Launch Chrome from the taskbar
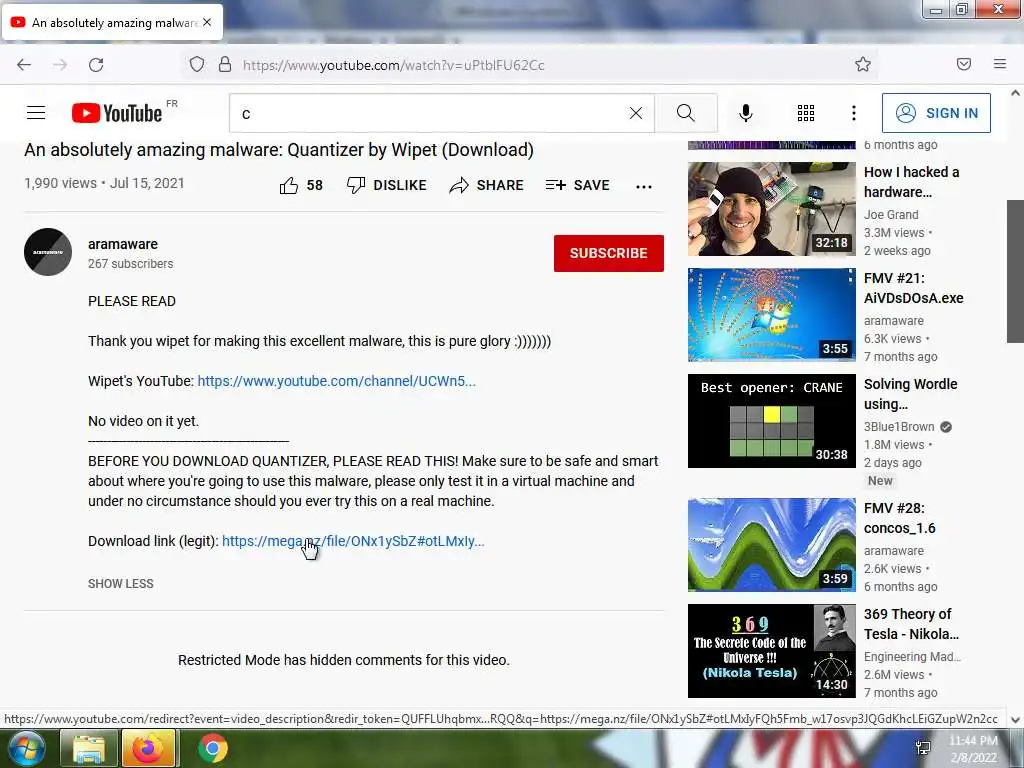Image resolution: width=1024 pixels, height=768 pixels. pyautogui.click(x=212, y=748)
